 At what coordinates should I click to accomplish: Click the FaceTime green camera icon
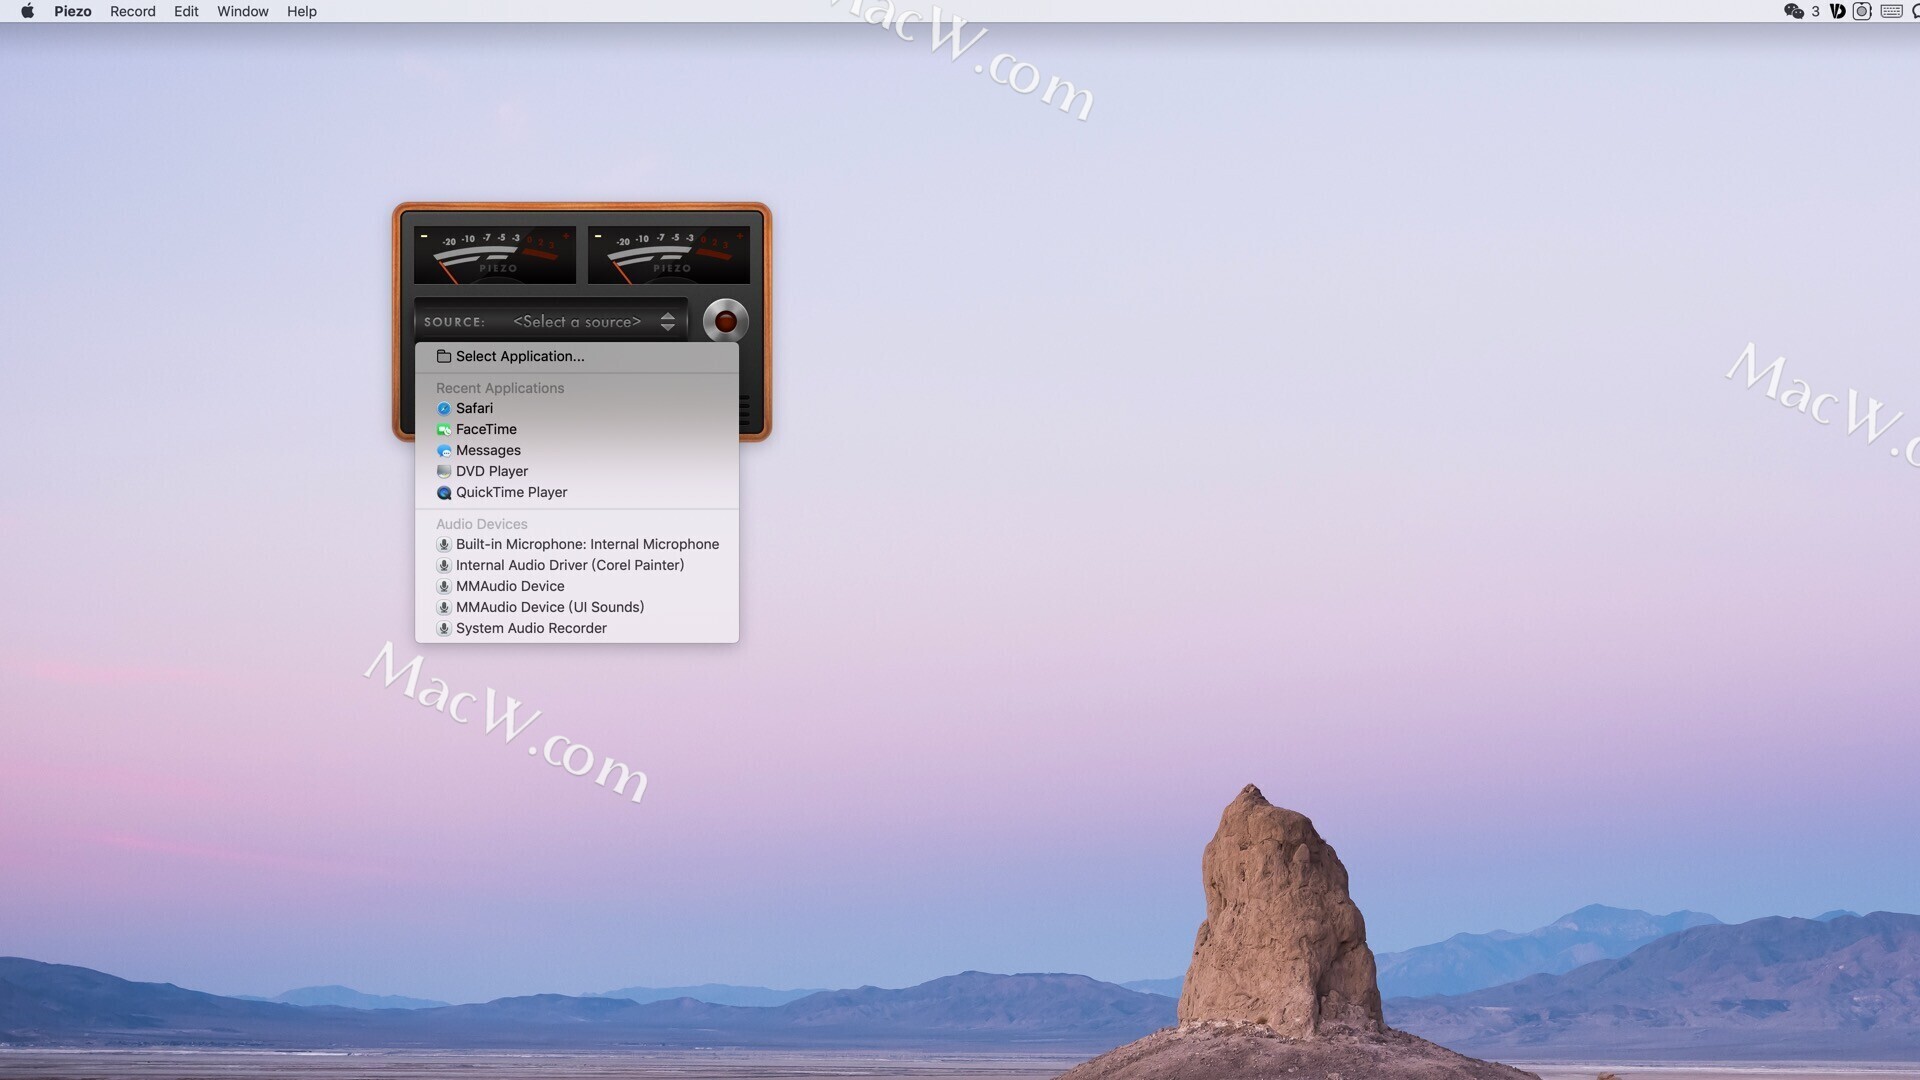pyautogui.click(x=444, y=430)
